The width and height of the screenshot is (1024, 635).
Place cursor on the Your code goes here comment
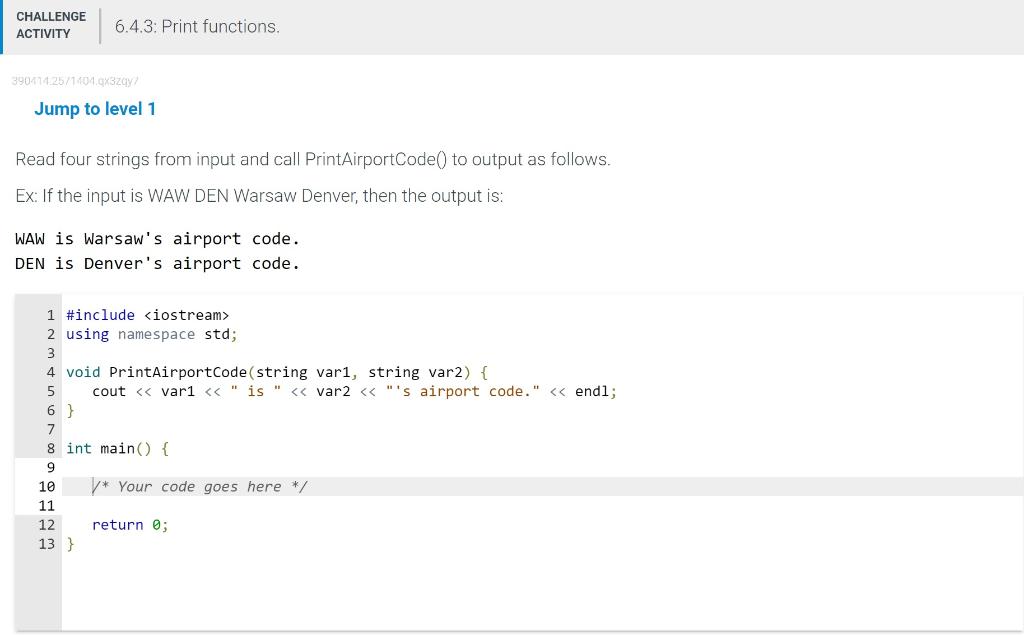(199, 486)
